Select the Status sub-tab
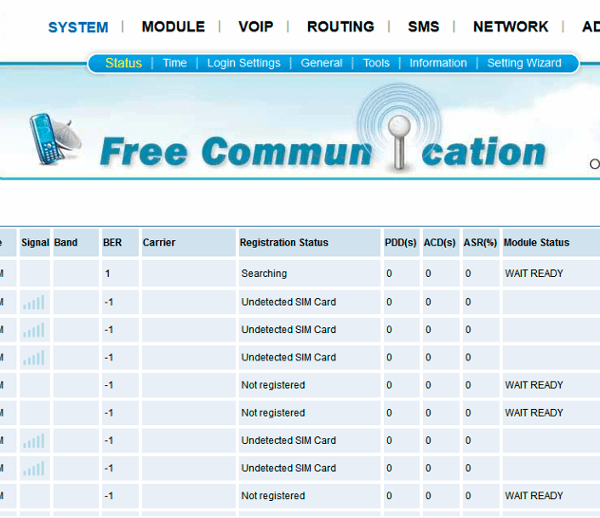Image resolution: width=600 pixels, height=518 pixels. (123, 63)
